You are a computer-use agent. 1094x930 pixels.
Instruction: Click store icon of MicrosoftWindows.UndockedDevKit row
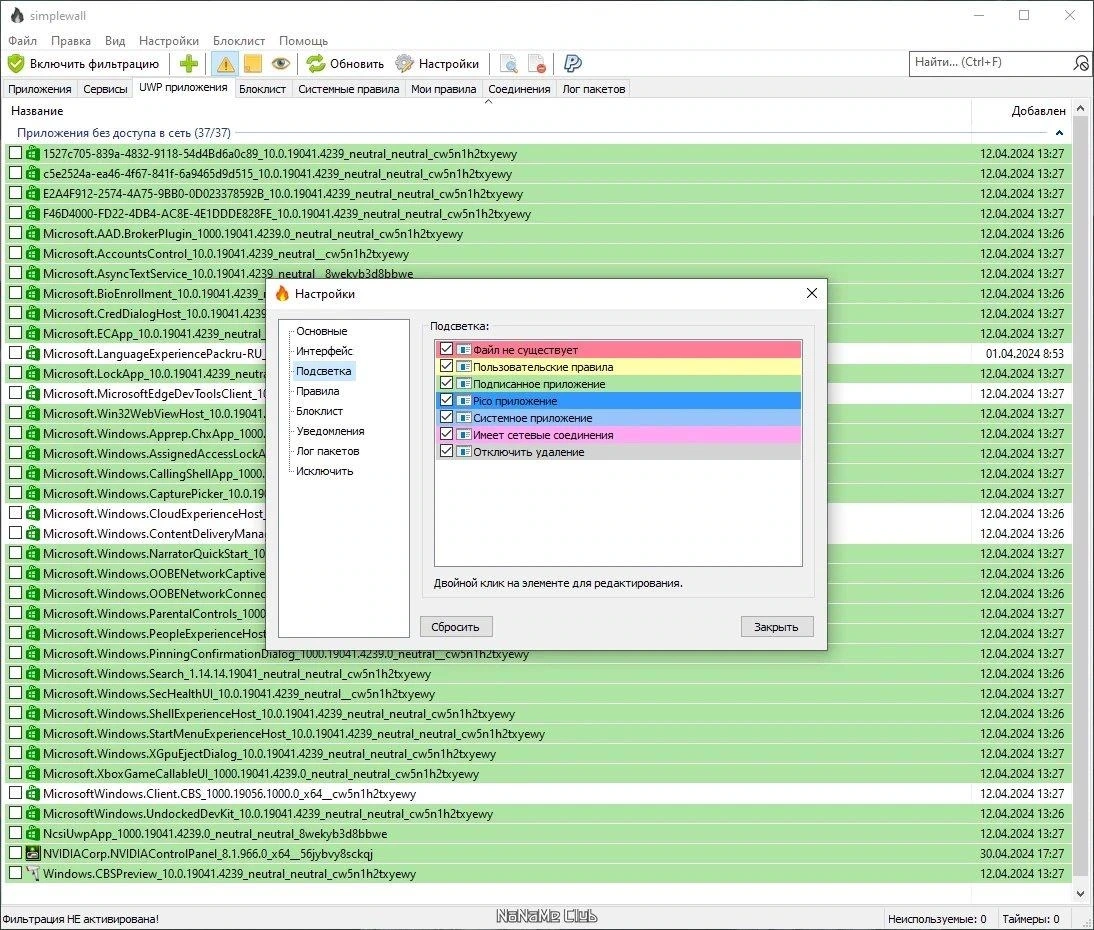pos(32,813)
